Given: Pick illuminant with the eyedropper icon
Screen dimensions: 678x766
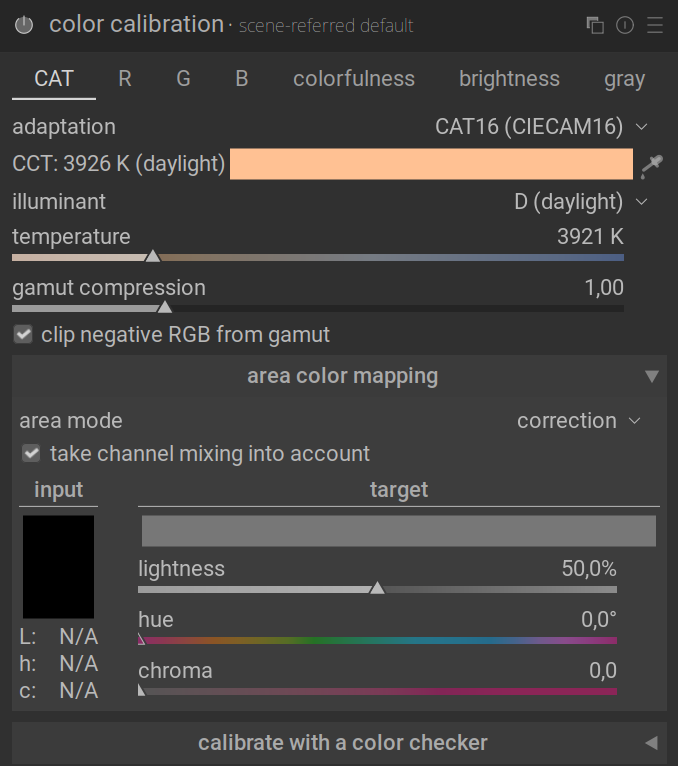Looking at the screenshot, I should pyautogui.click(x=652, y=166).
